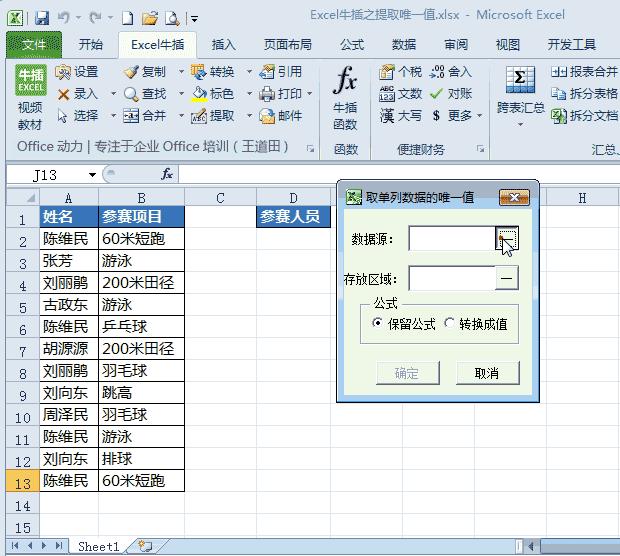Expand the 转换 dropdown arrow
Image resolution: width=620 pixels, height=556 pixels.
click(250, 72)
